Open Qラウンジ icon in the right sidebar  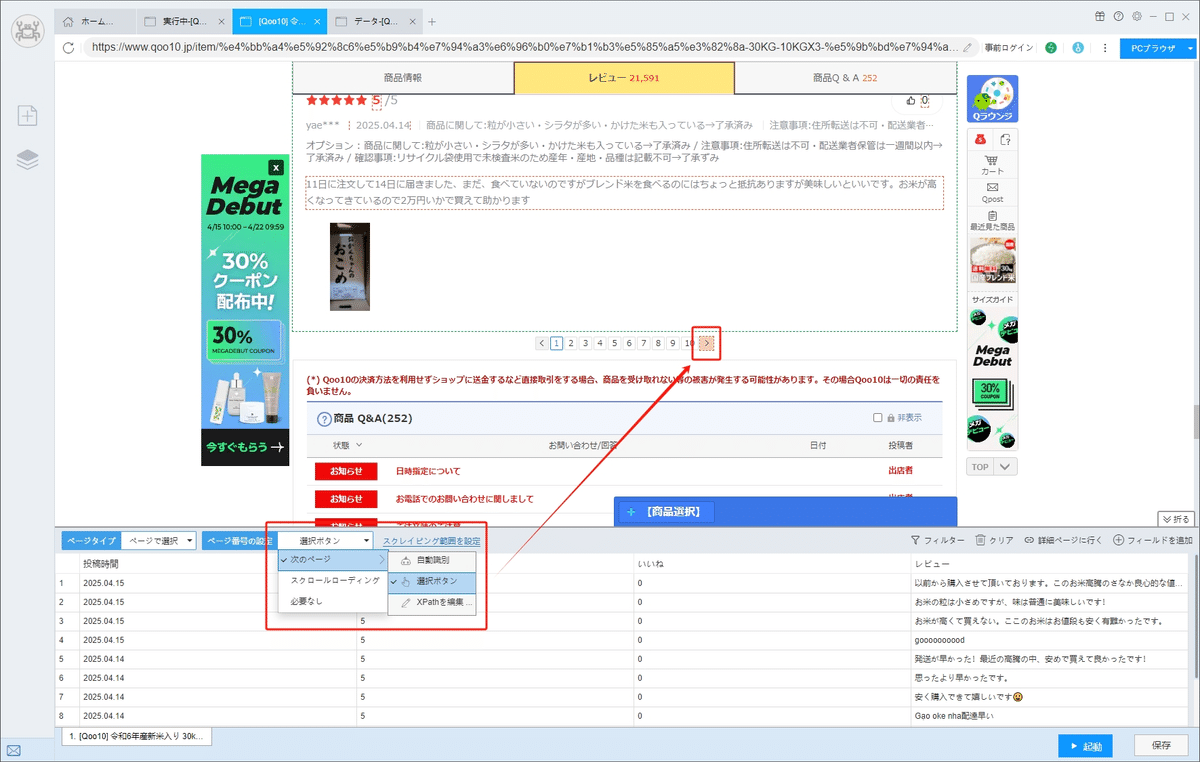tap(992, 100)
